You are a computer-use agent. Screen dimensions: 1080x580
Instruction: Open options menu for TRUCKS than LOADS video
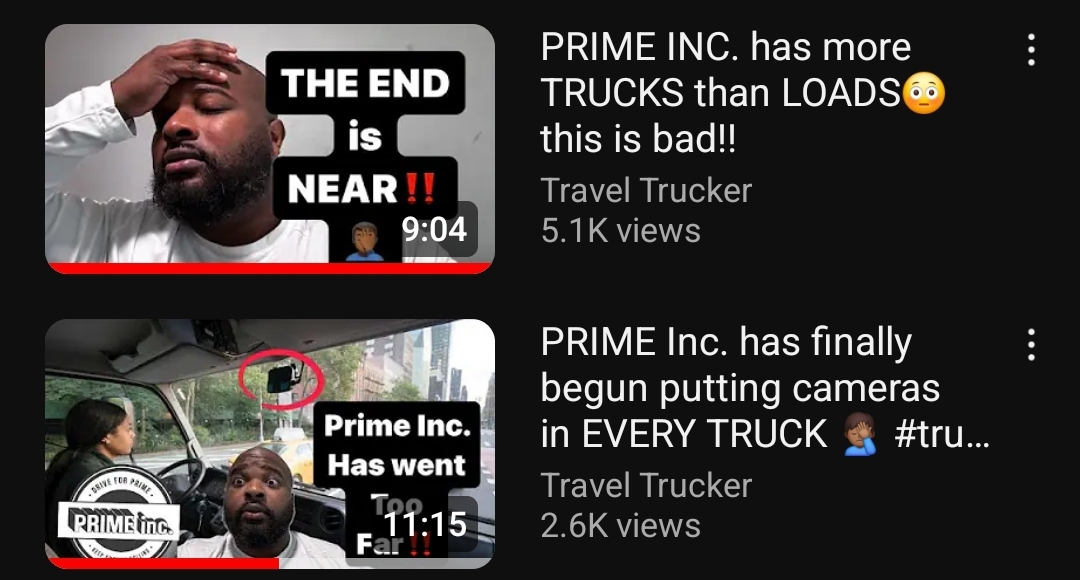1030,50
